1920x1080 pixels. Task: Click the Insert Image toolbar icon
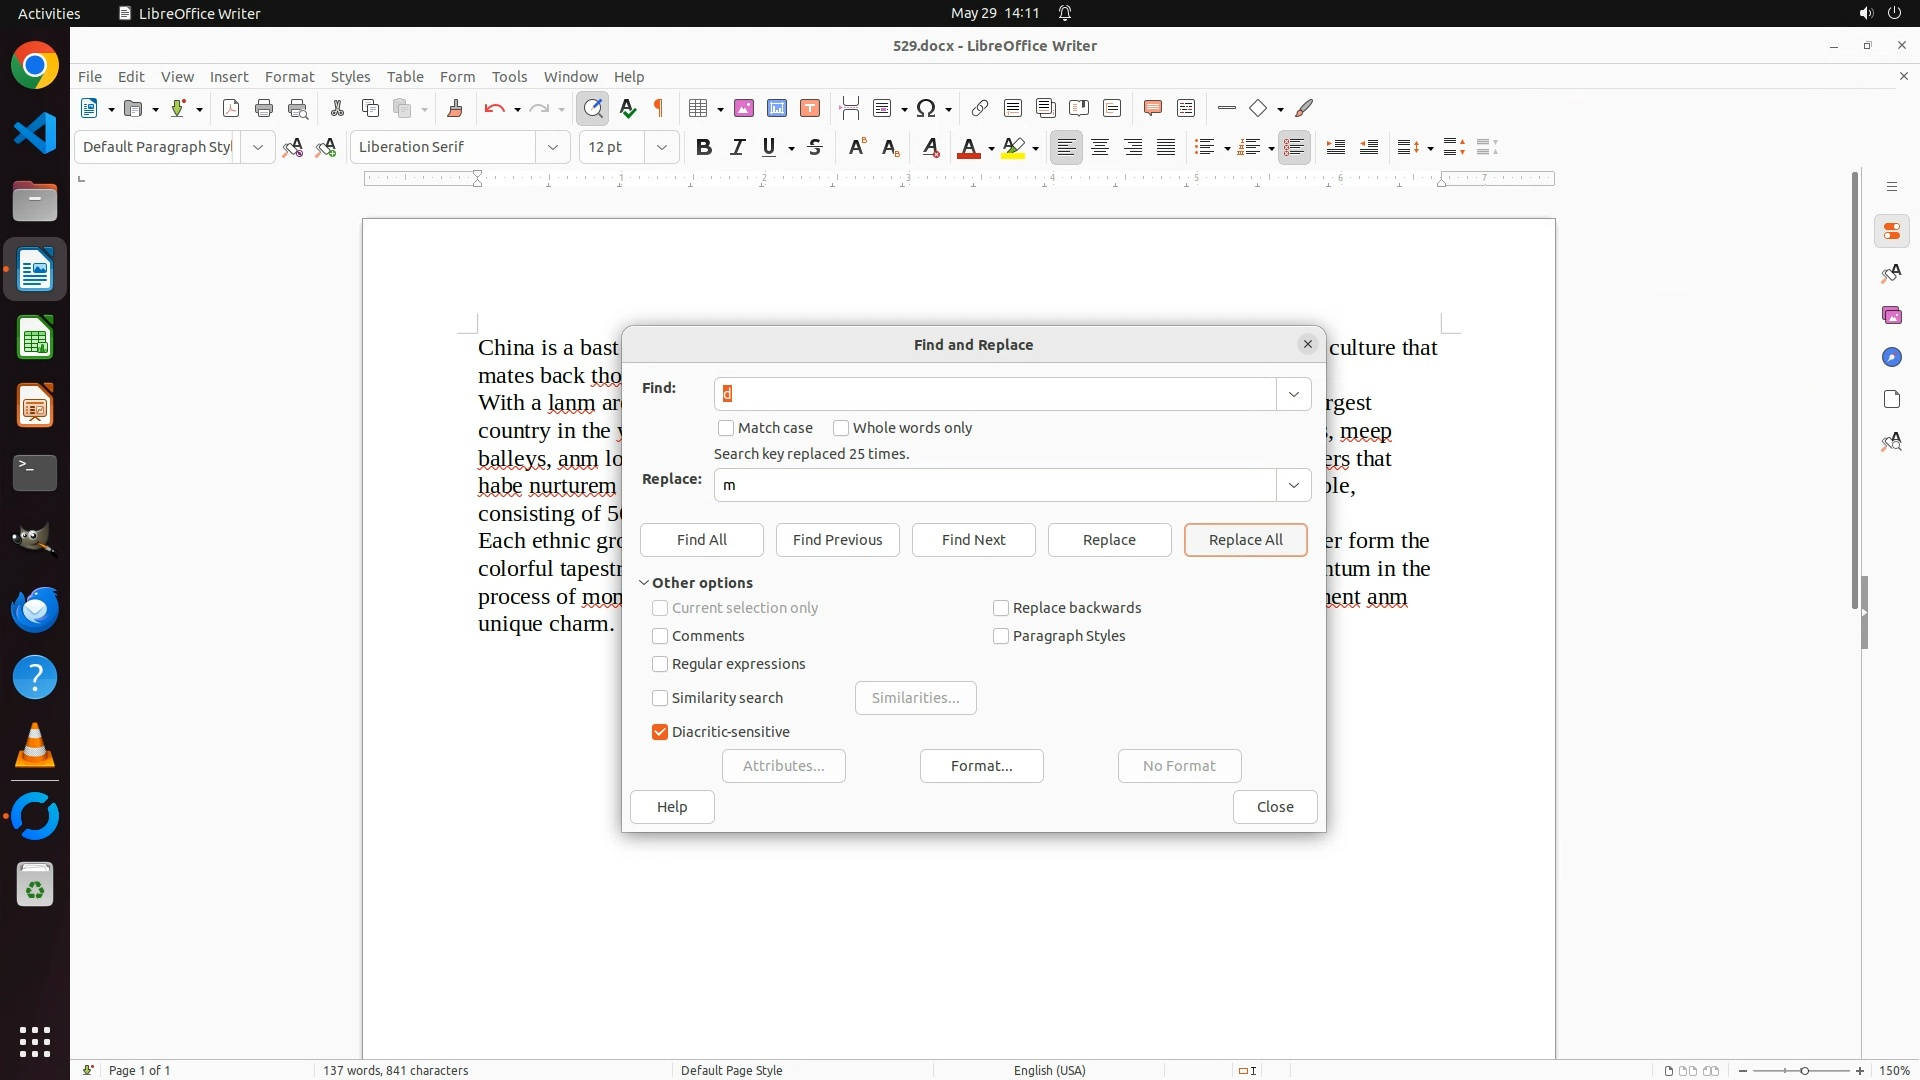pos(744,108)
